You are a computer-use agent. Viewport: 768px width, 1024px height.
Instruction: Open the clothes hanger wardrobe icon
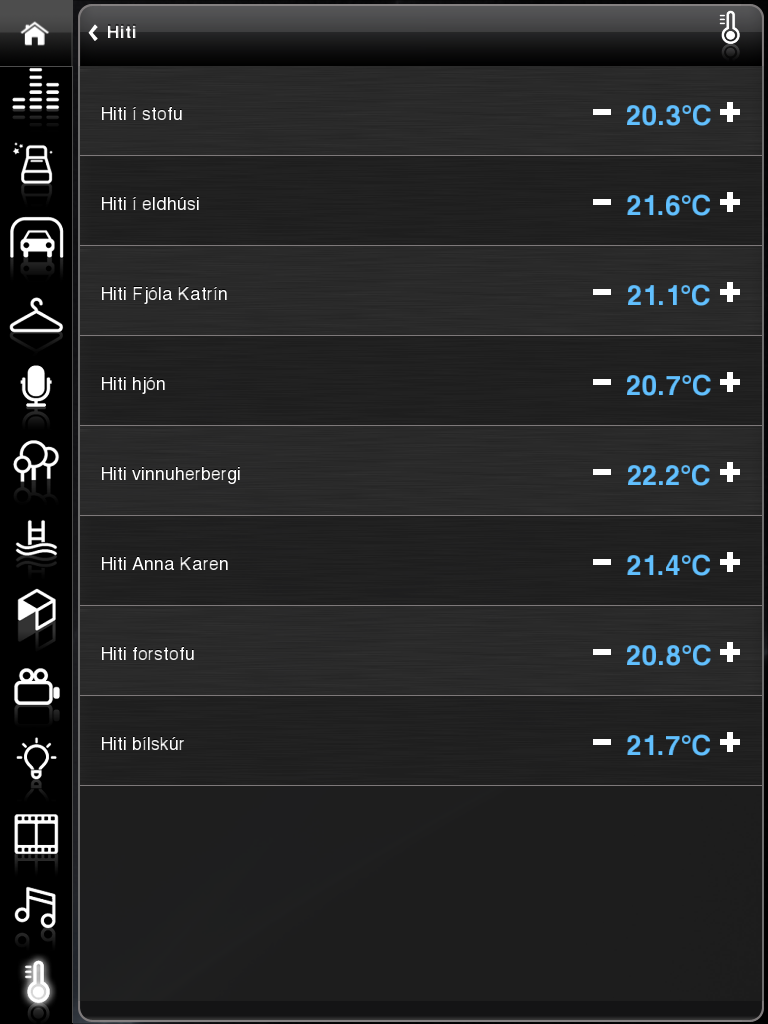click(x=37, y=315)
